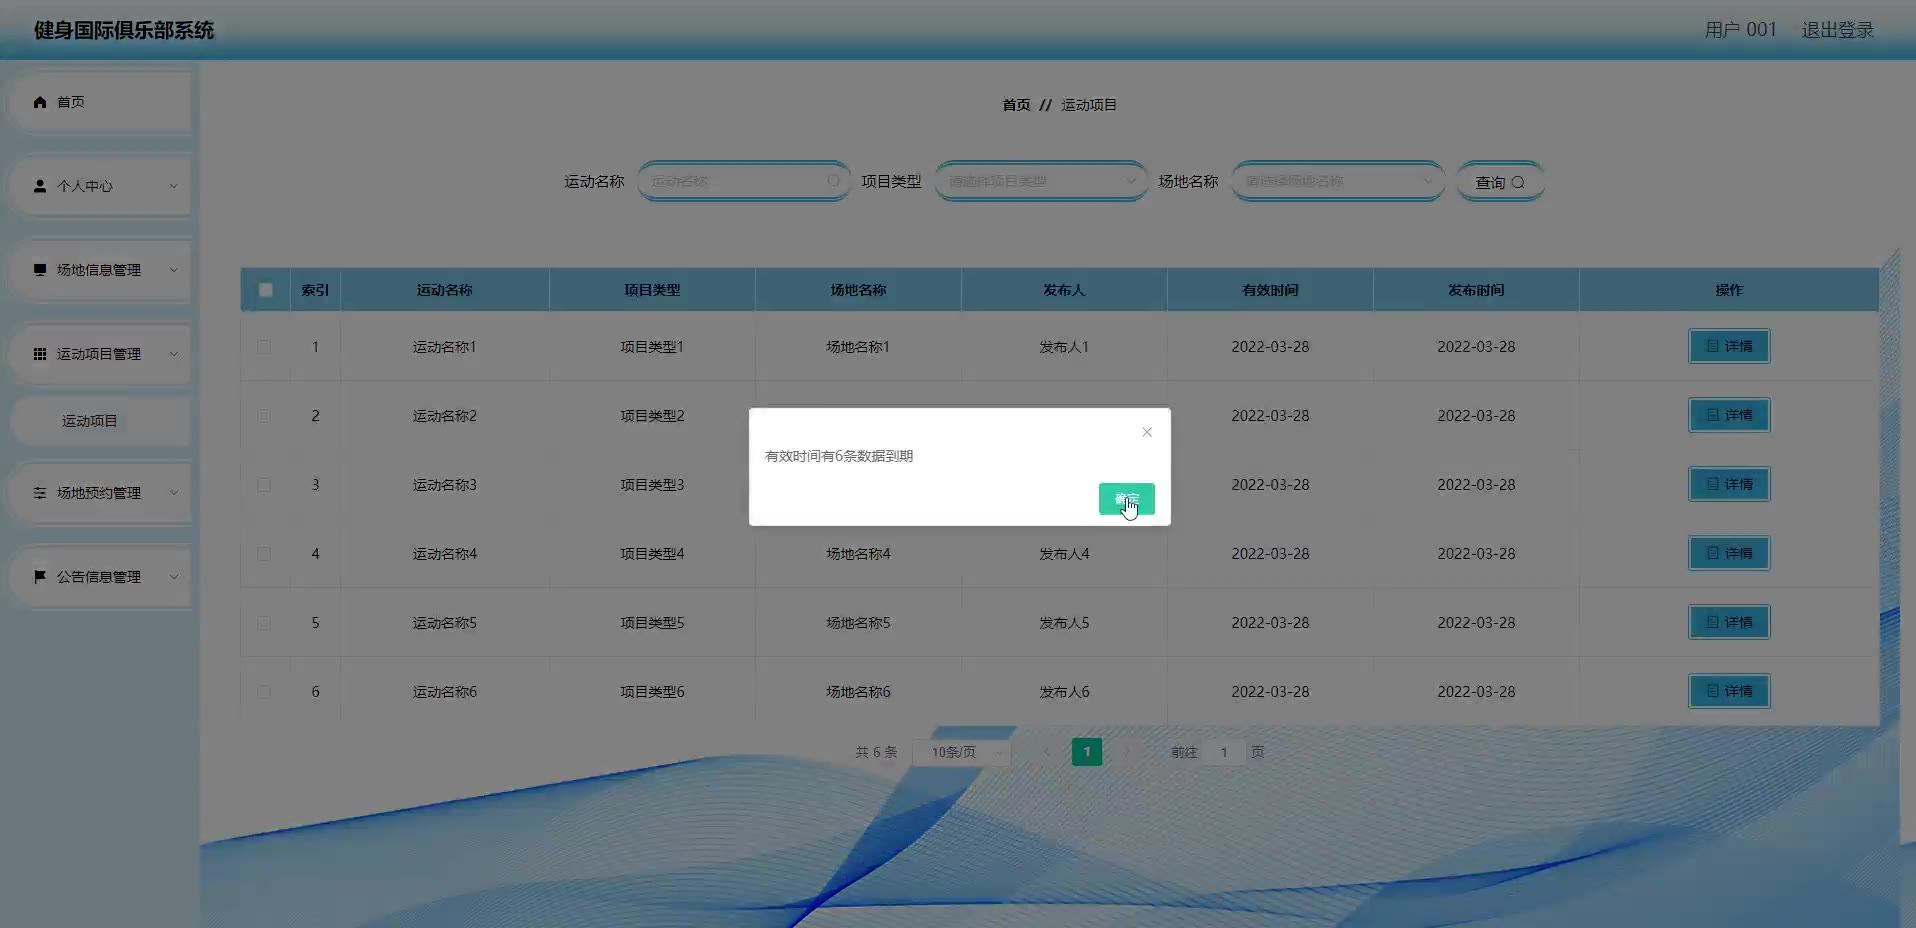1916x928 pixels.
Task: Click the 运动名称 column header
Action: (445, 290)
